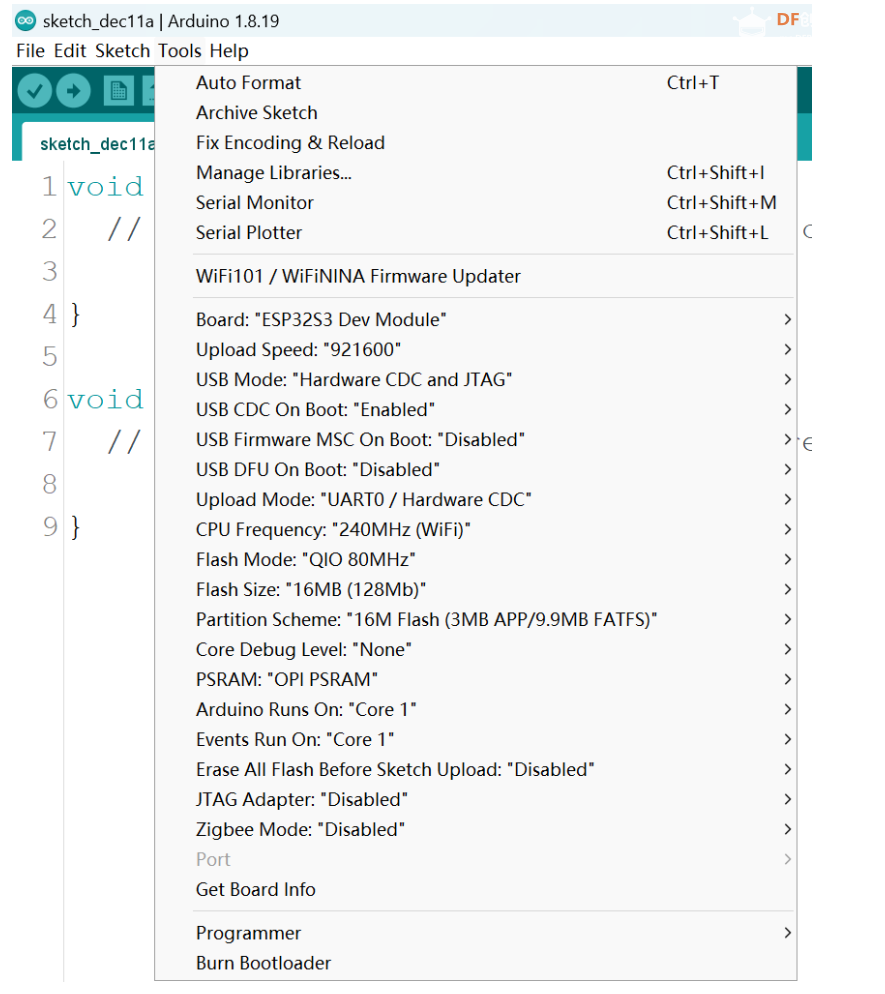
Task: Expand PSRAM "OPI PSRAM" submenu
Action: (x=475, y=680)
